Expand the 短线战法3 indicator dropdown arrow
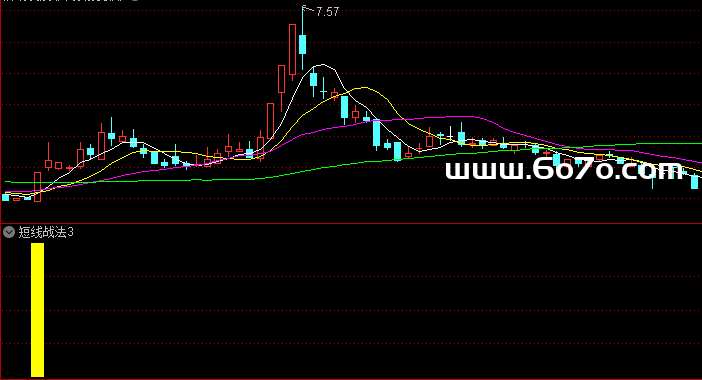This screenshot has height=380, width=702. coord(9,232)
